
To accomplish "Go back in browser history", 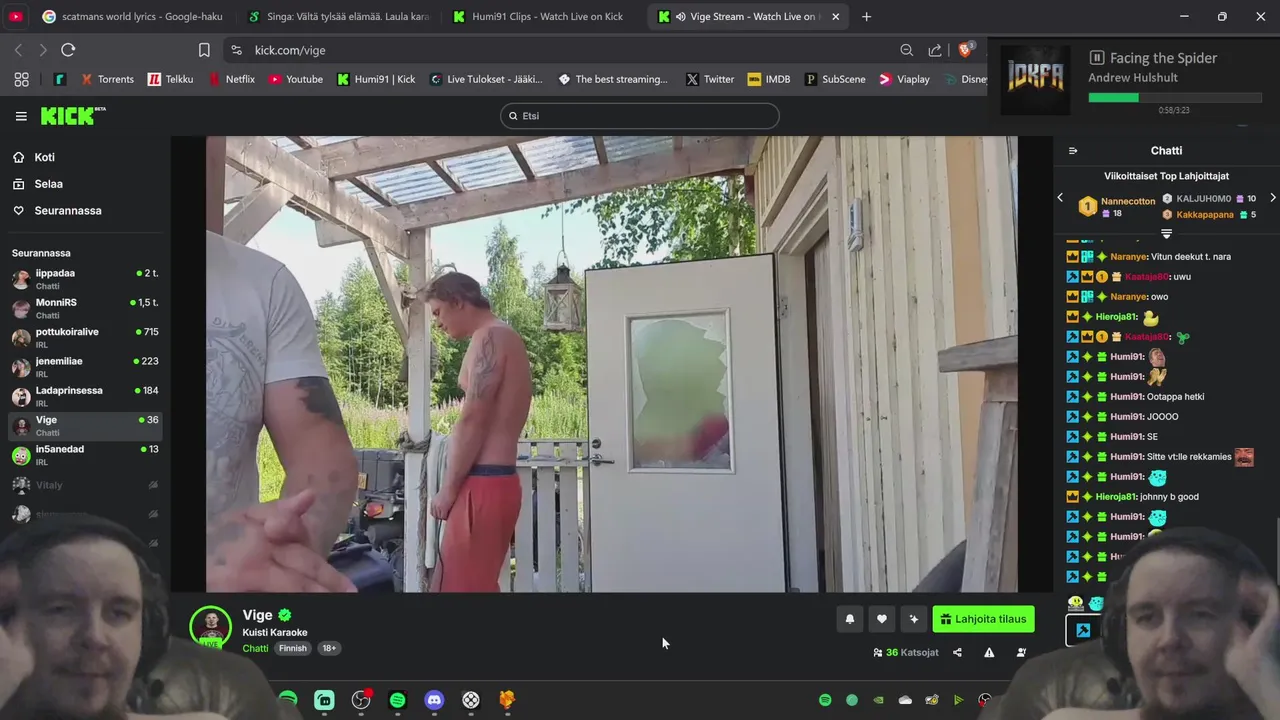I will click(x=18, y=50).
